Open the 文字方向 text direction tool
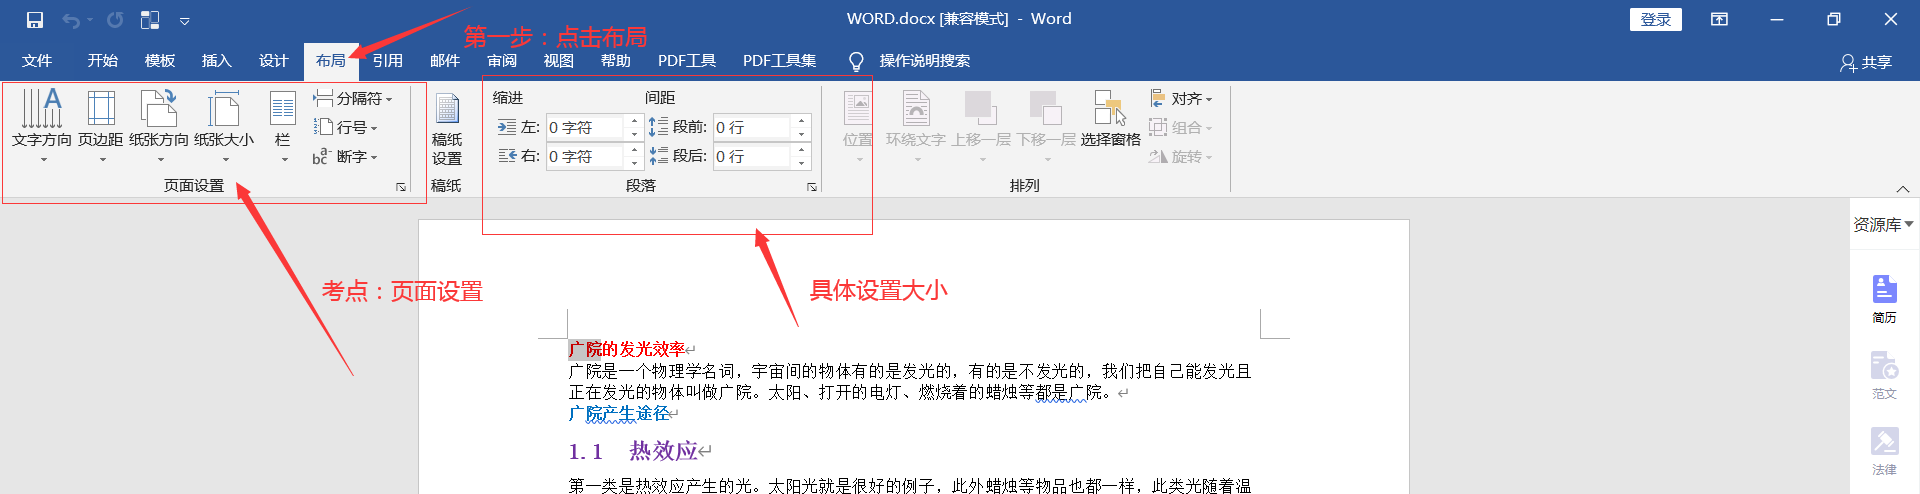 pos(42,125)
